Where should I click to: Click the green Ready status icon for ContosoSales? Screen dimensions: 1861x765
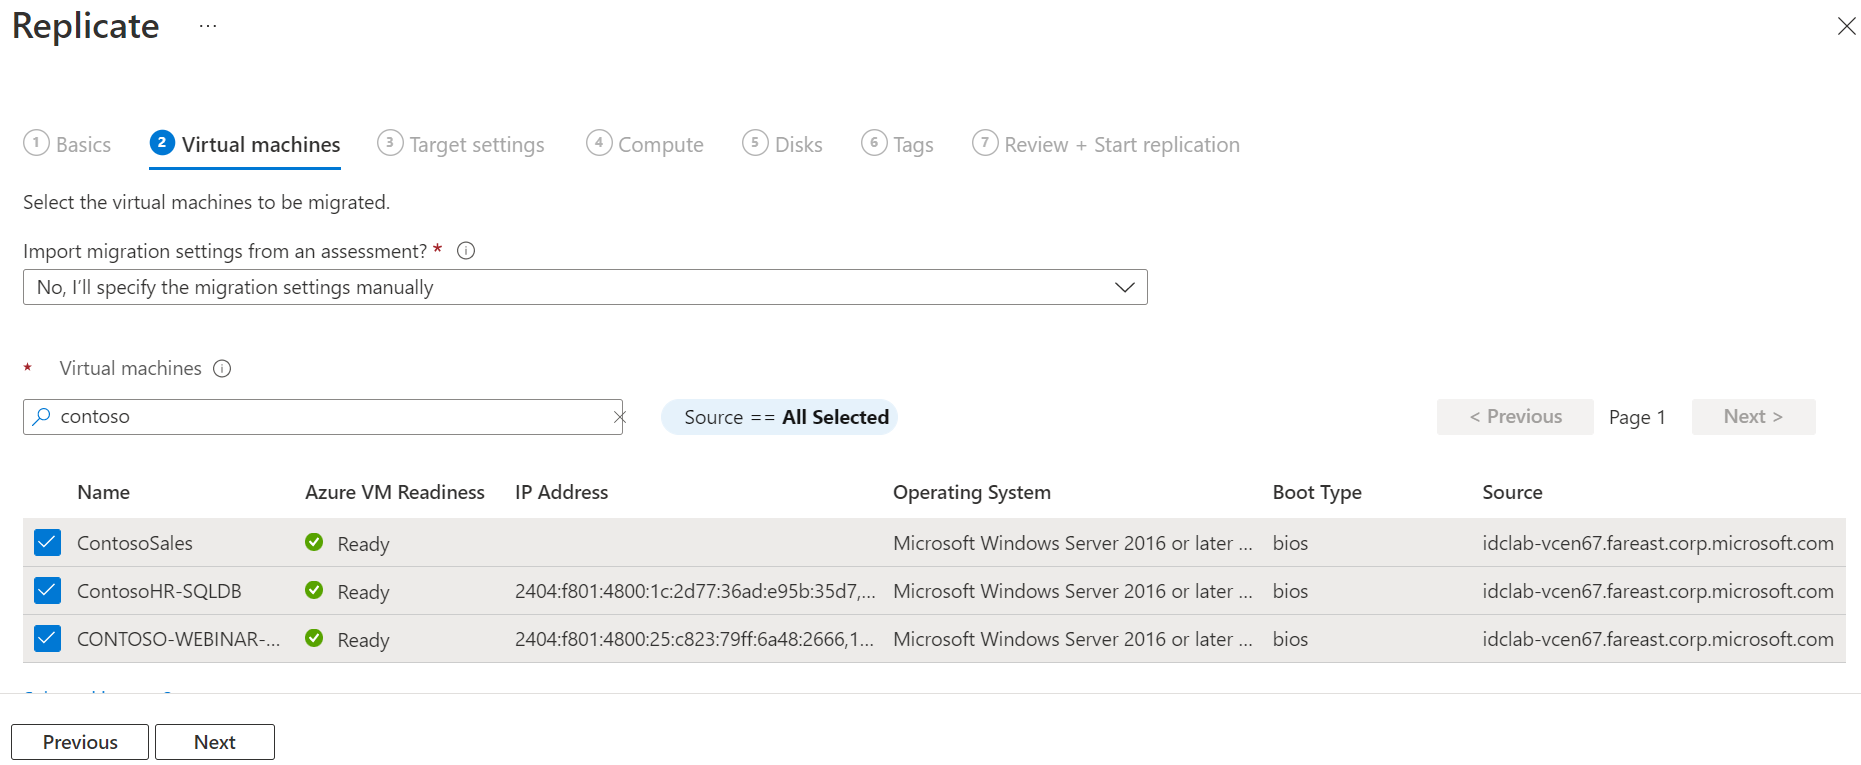tap(314, 542)
